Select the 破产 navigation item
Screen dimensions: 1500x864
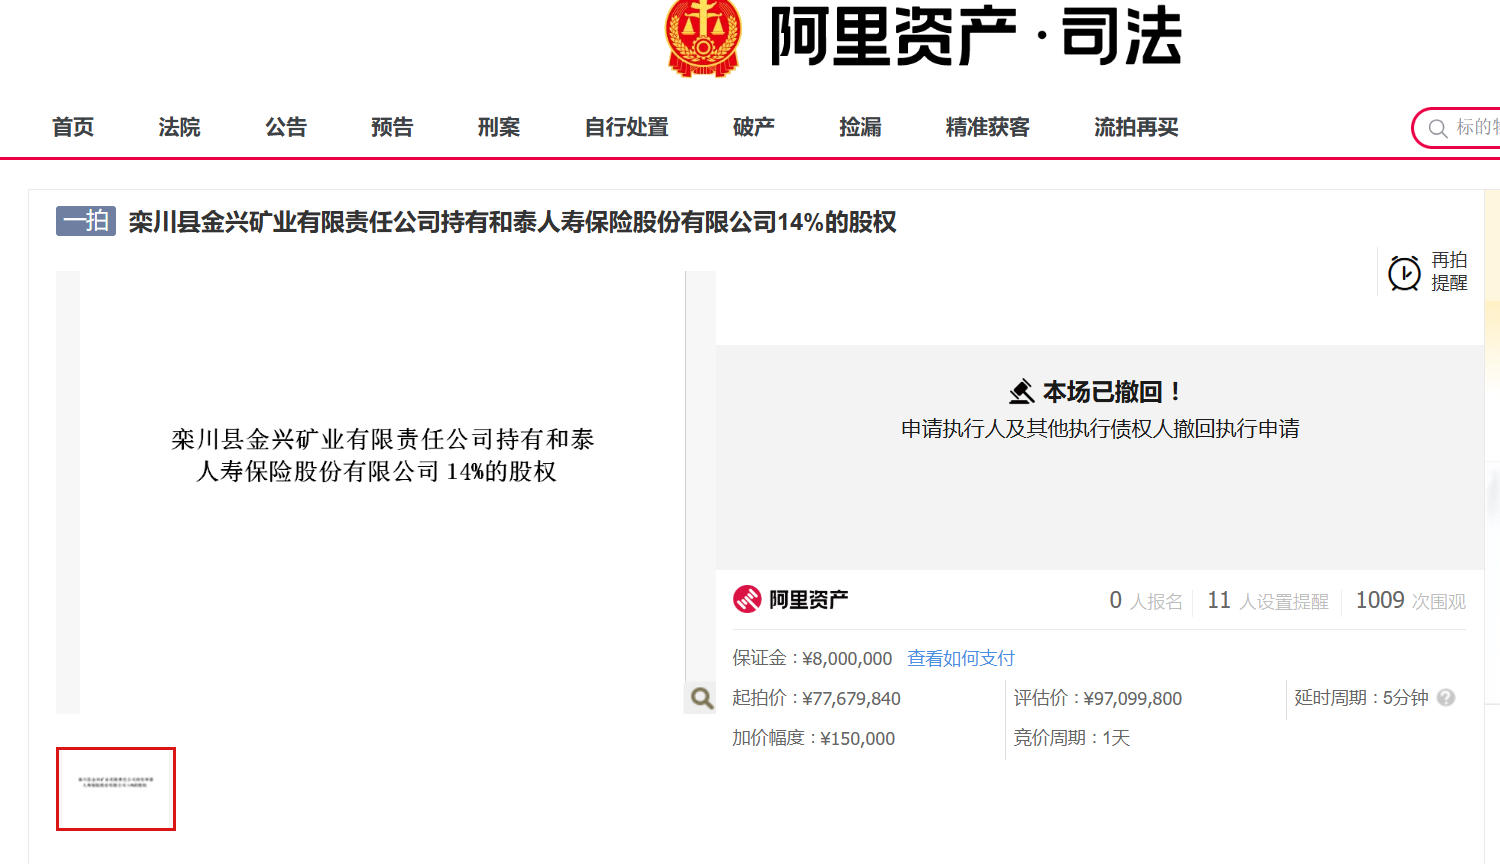754,127
